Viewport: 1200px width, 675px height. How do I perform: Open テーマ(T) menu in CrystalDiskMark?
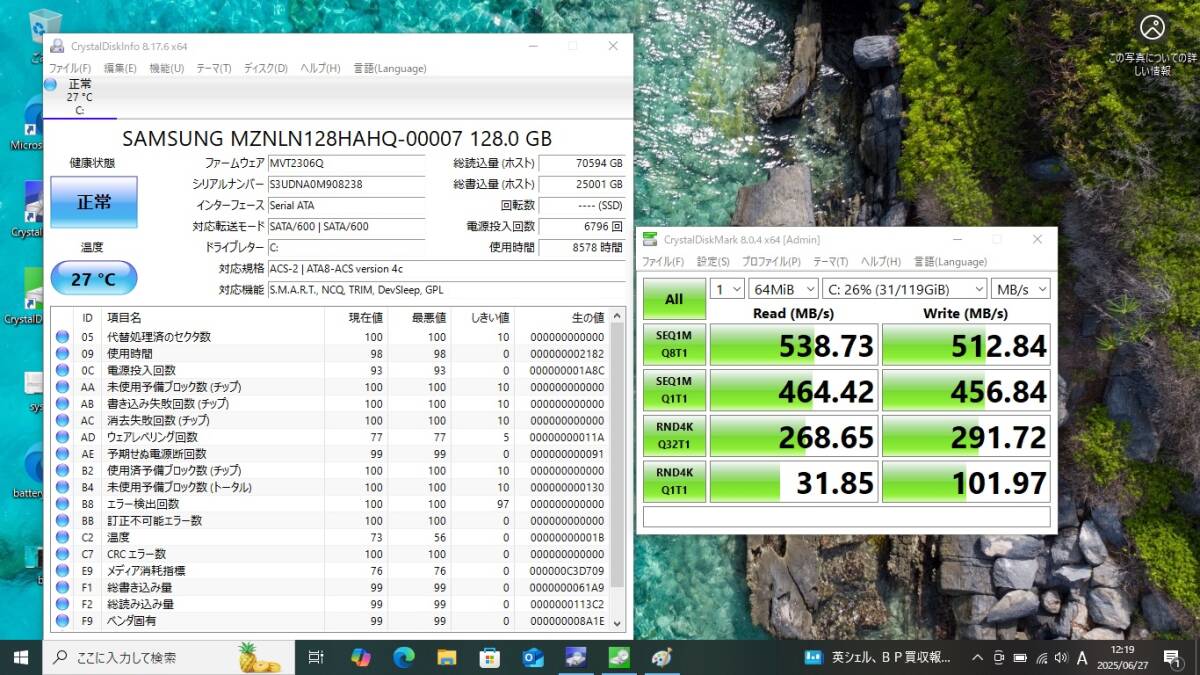tap(830, 261)
